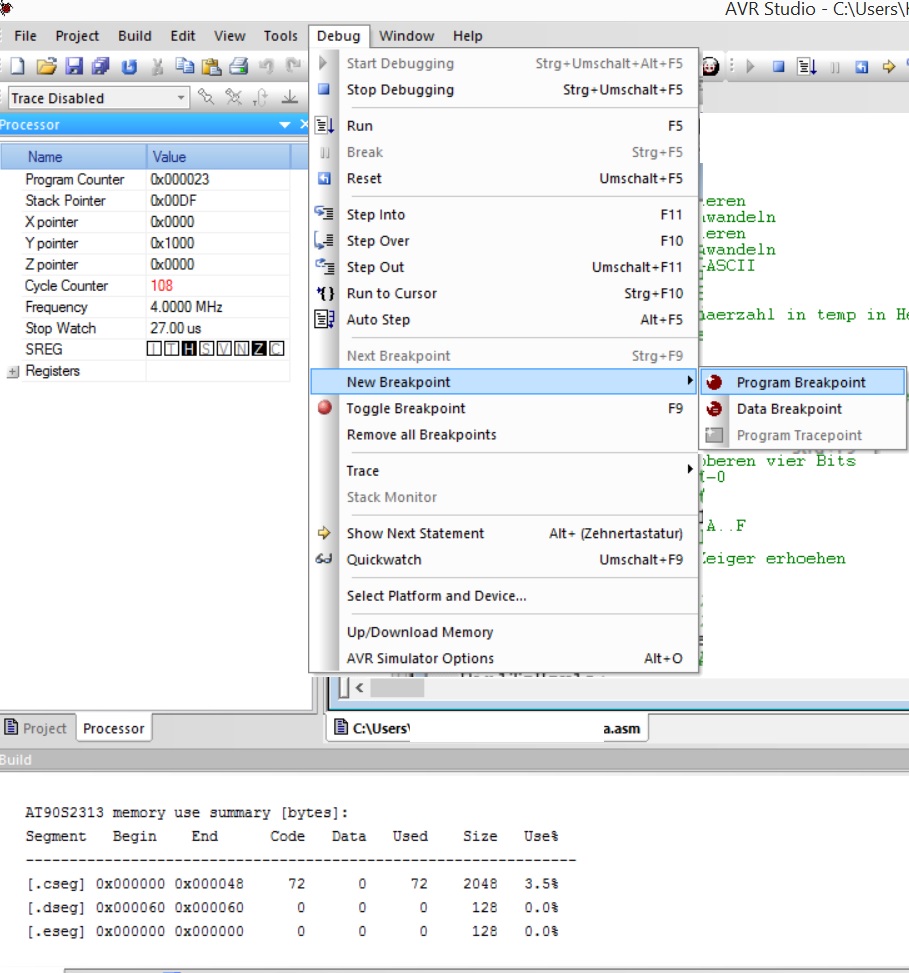Viewport: 909px width, 973px height.
Task: Click the Break pause toolbar icon
Action: coord(835,67)
